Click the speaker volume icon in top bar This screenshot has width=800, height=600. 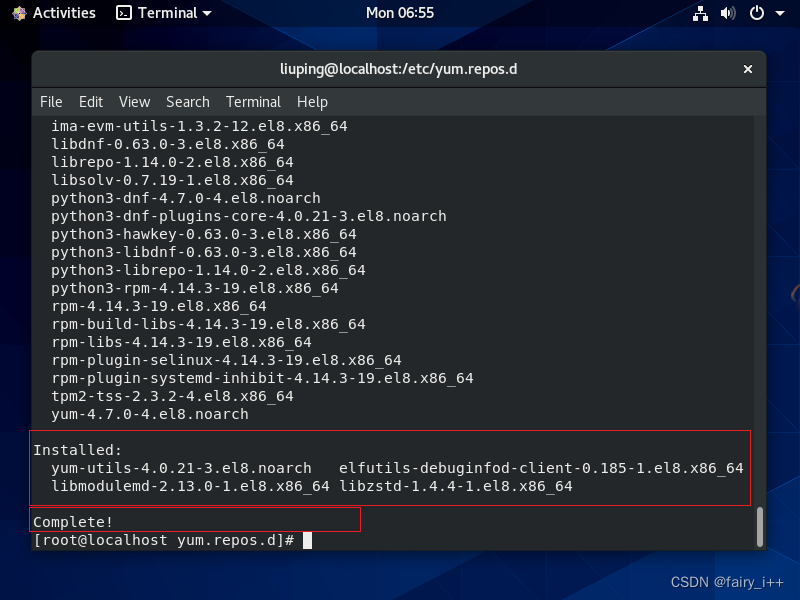(x=727, y=13)
